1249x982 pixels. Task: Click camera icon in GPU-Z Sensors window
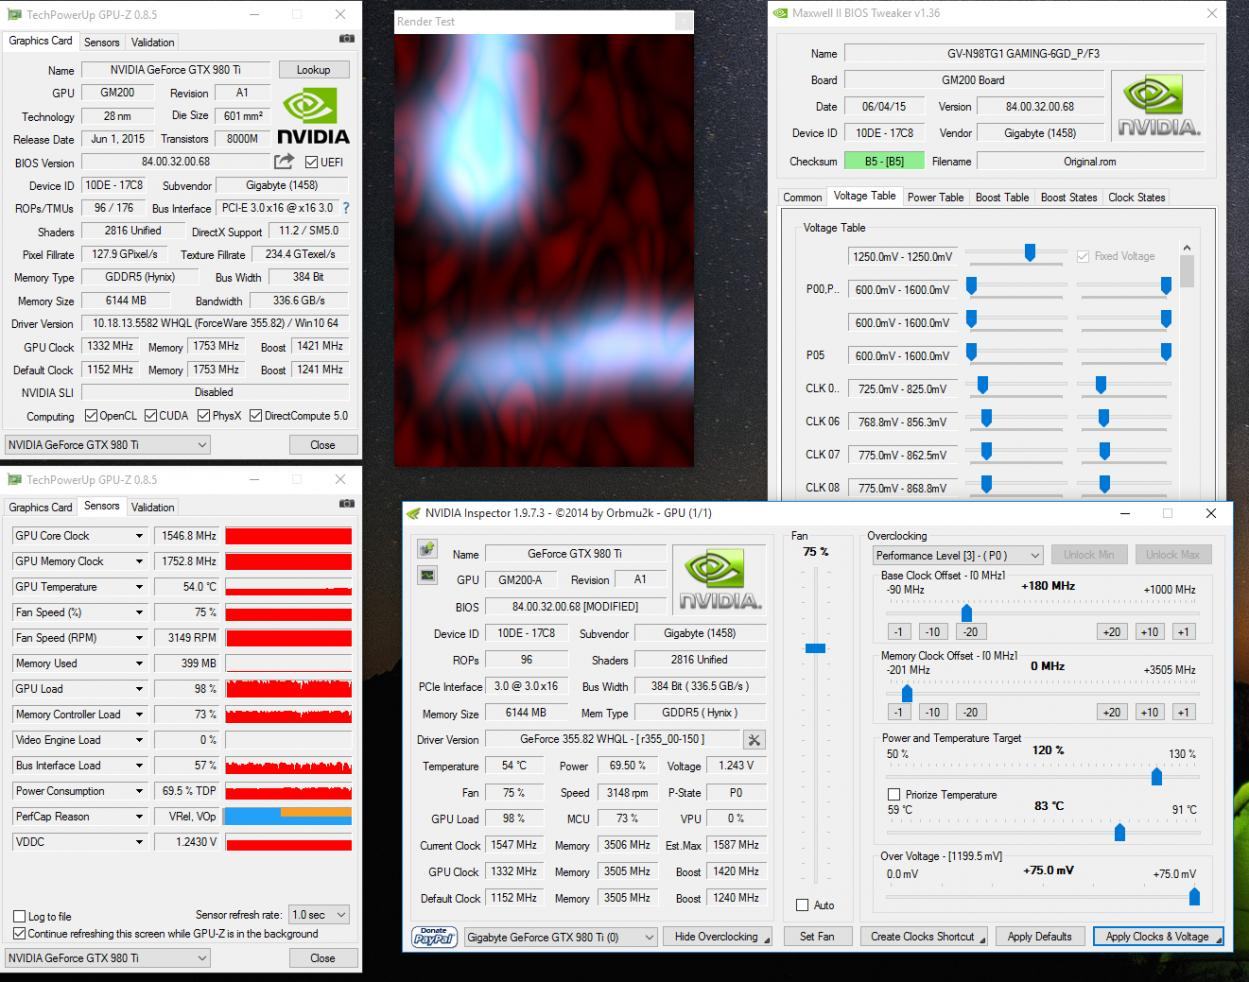(x=346, y=504)
